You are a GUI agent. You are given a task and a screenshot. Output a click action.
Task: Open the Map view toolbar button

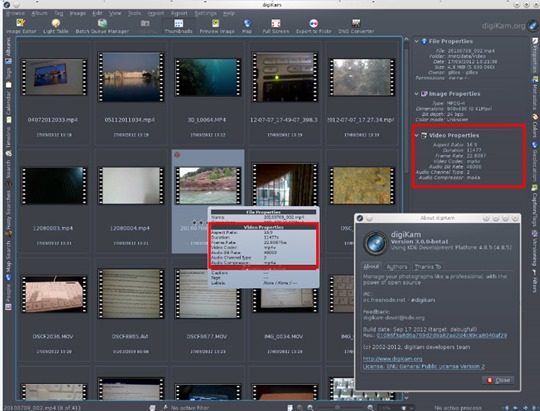(x=247, y=27)
